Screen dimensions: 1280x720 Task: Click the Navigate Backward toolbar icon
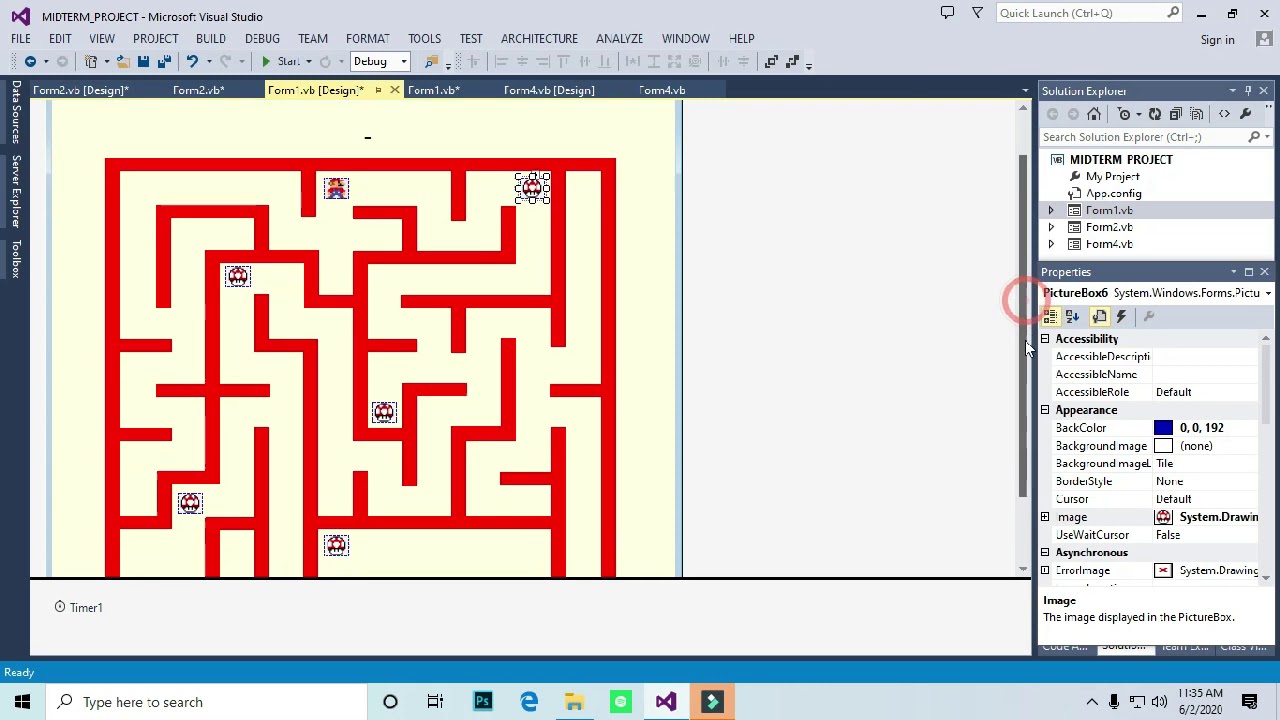(x=30, y=62)
